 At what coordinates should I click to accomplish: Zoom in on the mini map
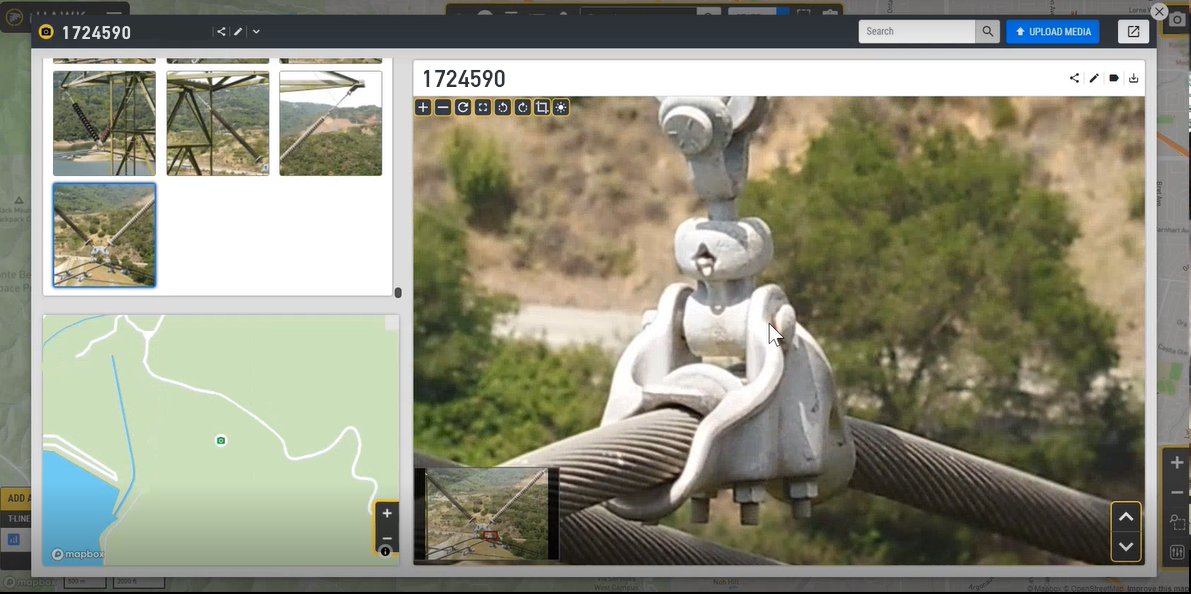click(387, 513)
